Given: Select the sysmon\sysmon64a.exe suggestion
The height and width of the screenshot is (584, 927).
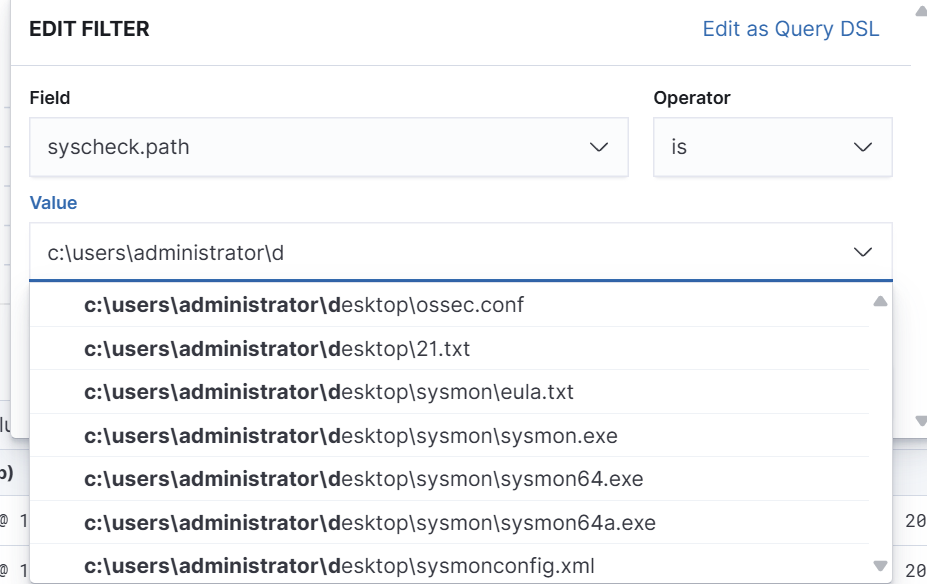Looking at the screenshot, I should (370, 523).
